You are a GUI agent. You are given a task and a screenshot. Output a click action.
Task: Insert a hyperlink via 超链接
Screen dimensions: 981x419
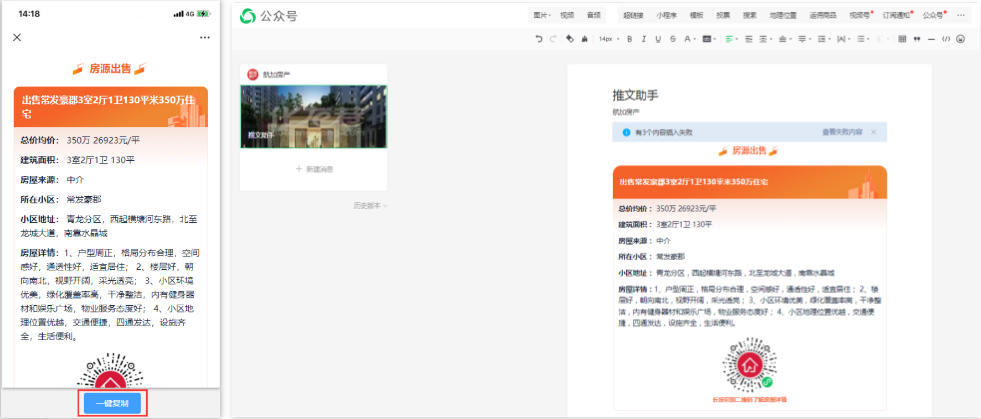pyautogui.click(x=633, y=16)
